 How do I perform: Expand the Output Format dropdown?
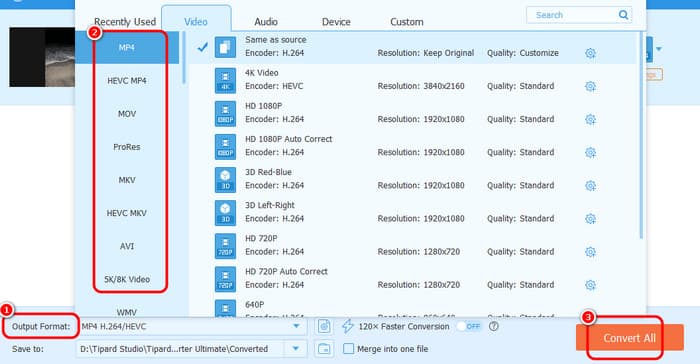coord(296,326)
